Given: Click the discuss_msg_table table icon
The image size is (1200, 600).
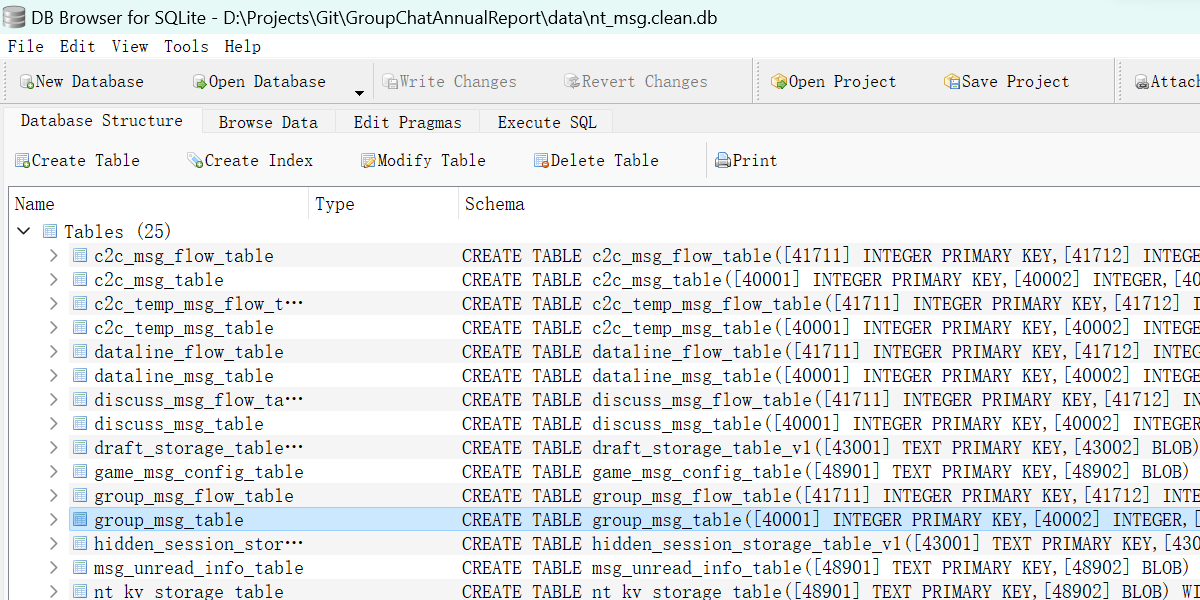Looking at the screenshot, I should [80, 424].
